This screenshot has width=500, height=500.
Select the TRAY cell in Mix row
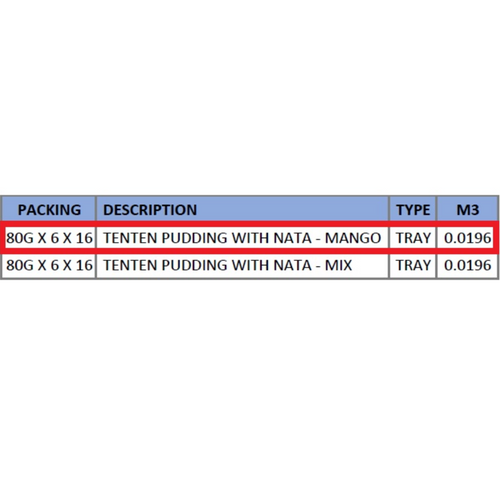click(x=413, y=265)
